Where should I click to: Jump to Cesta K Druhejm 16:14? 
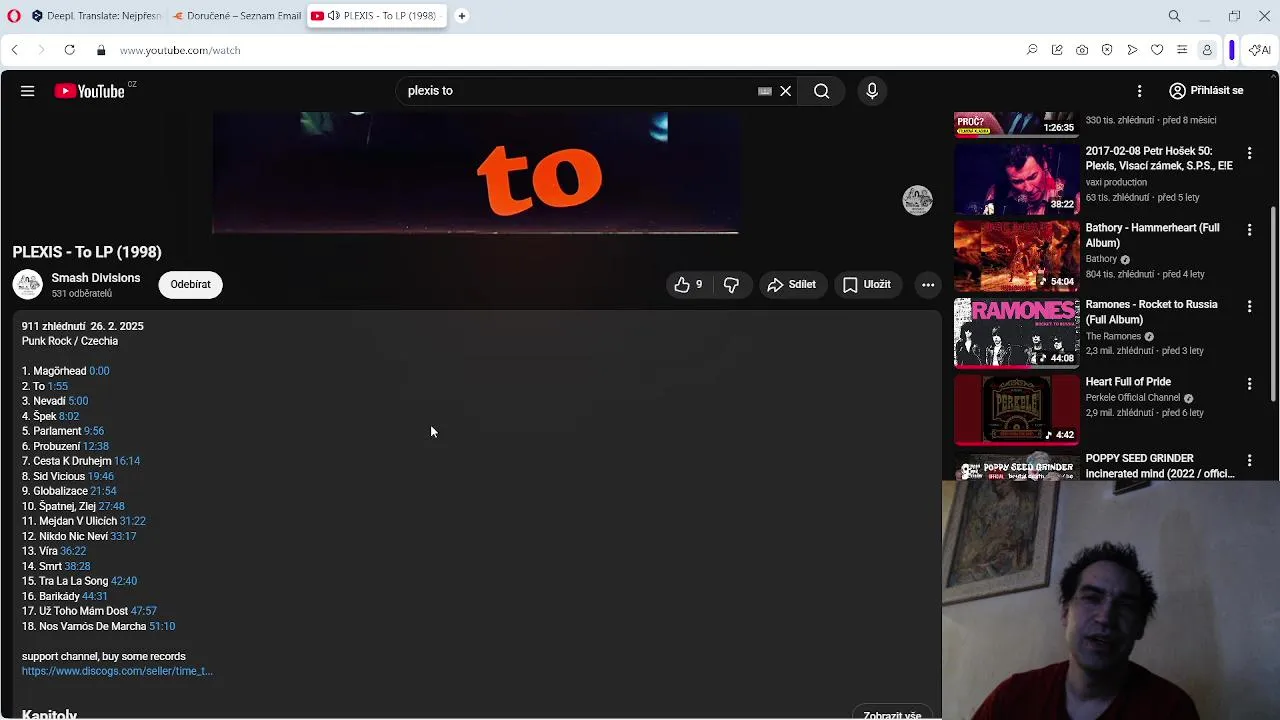(127, 461)
